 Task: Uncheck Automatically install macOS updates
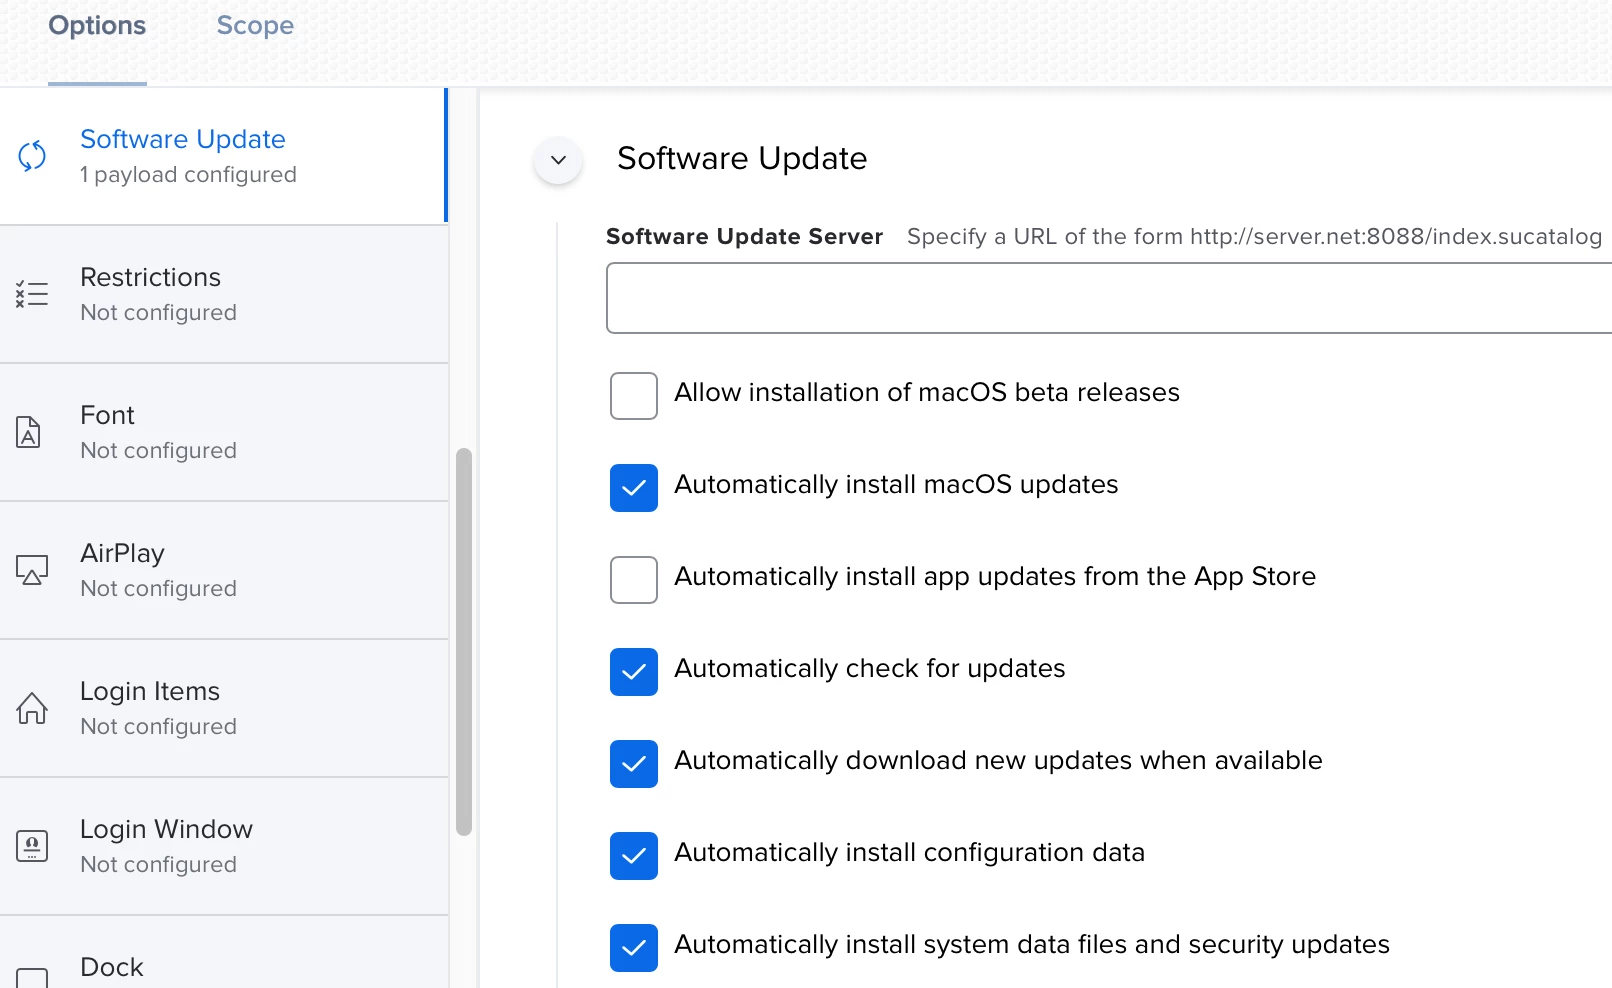(634, 488)
